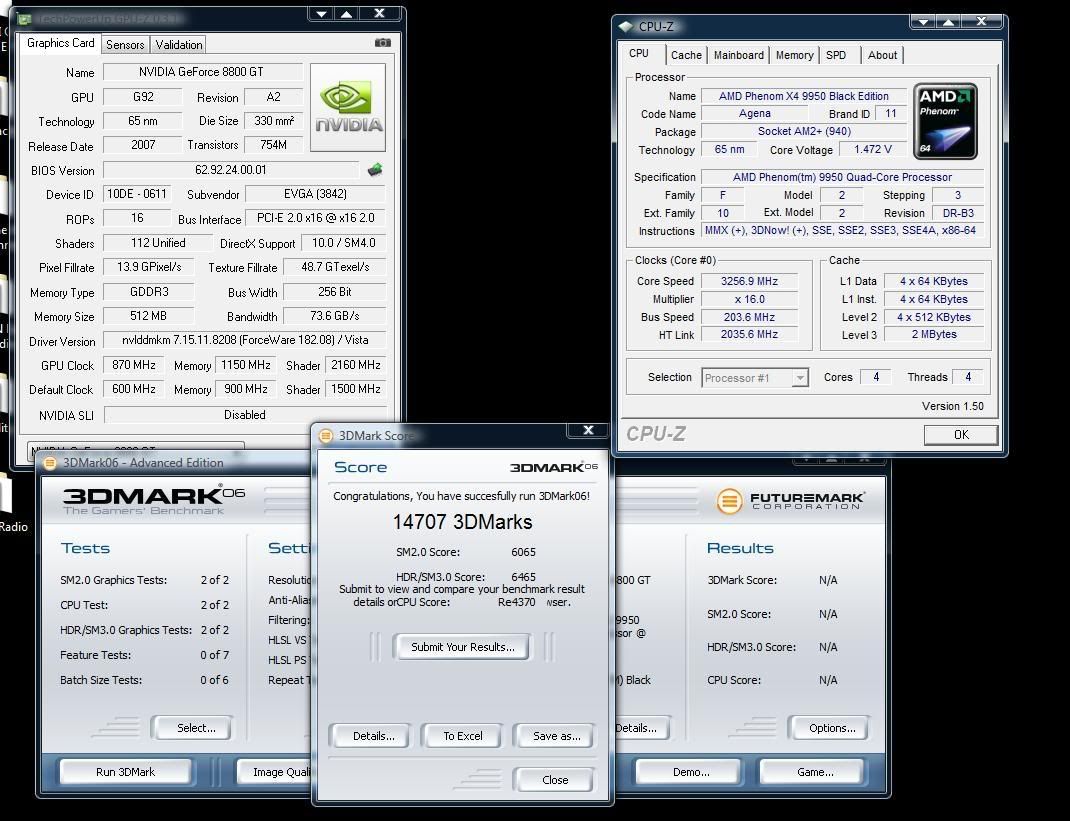Open the SPD tab in CPU-Z

(836, 55)
